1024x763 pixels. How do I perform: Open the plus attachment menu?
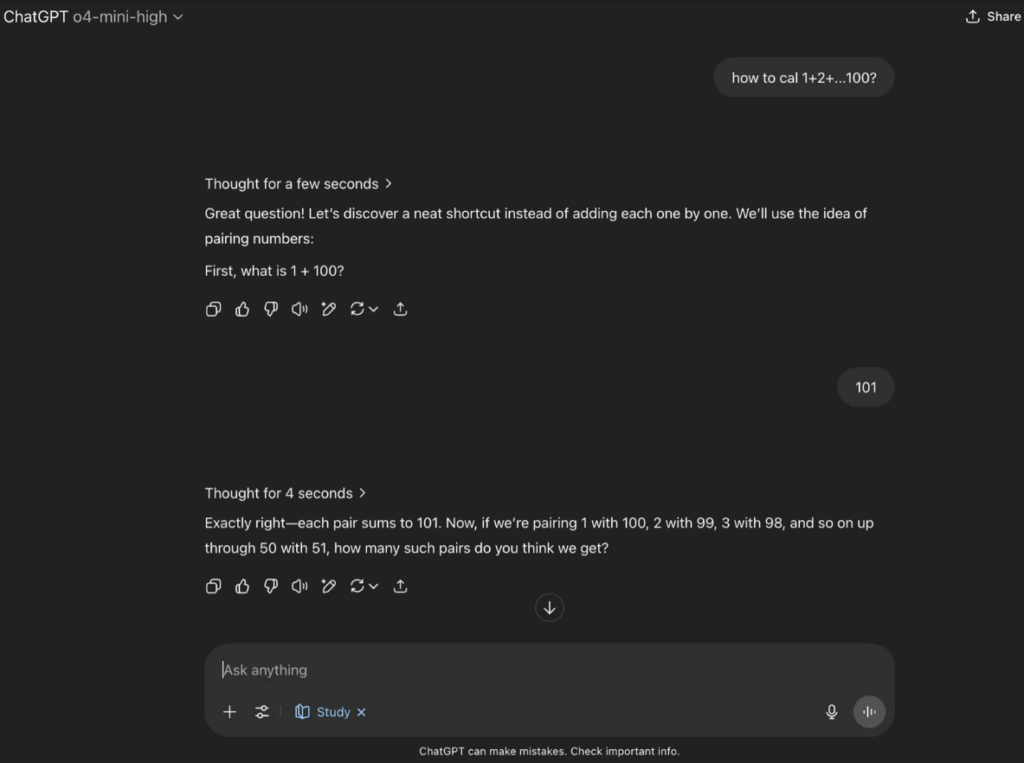229,712
